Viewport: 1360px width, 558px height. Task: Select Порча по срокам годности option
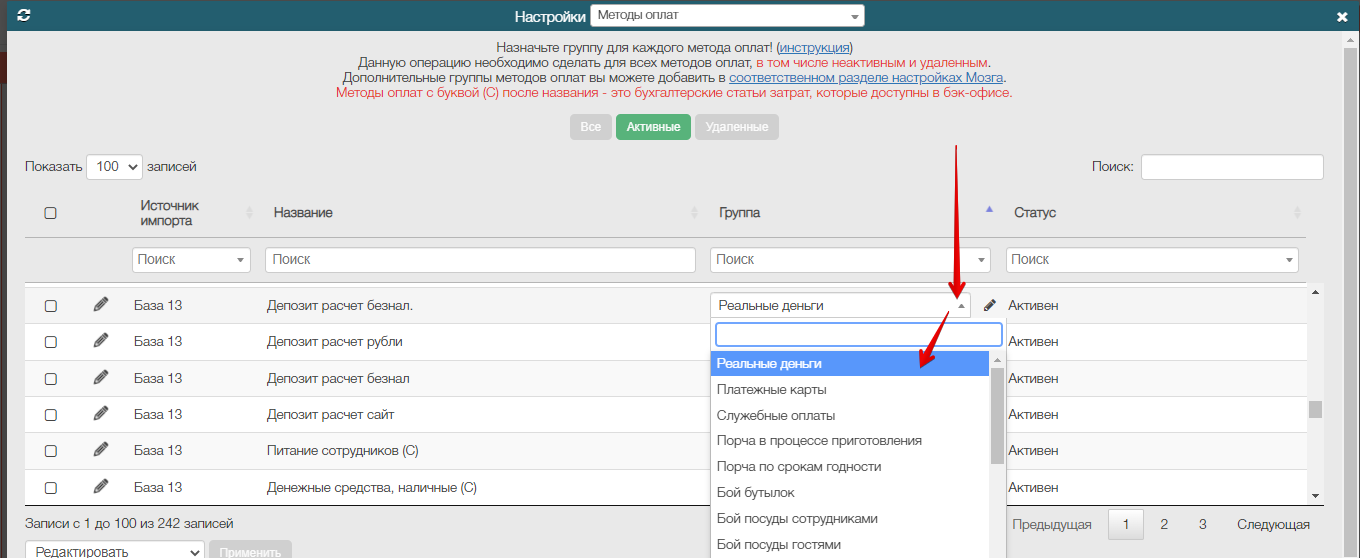coord(850,466)
